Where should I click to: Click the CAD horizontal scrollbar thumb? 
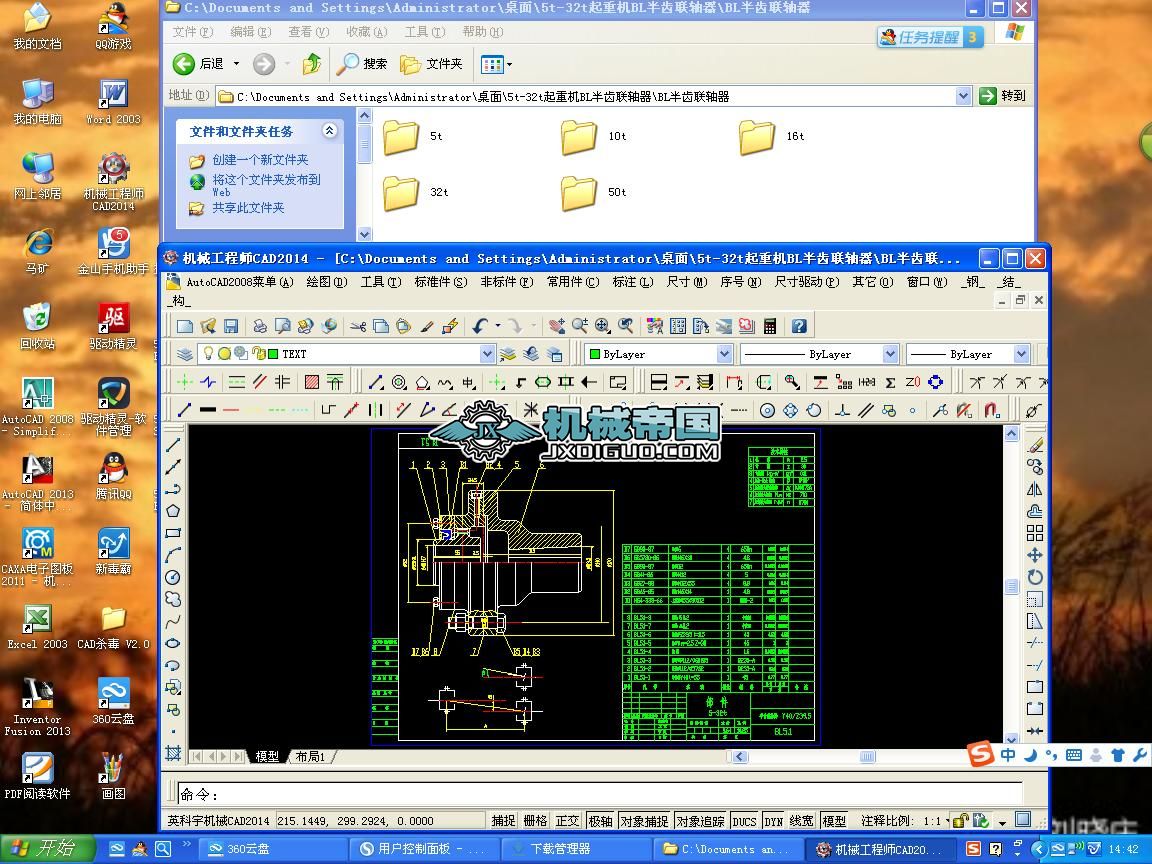coord(868,757)
